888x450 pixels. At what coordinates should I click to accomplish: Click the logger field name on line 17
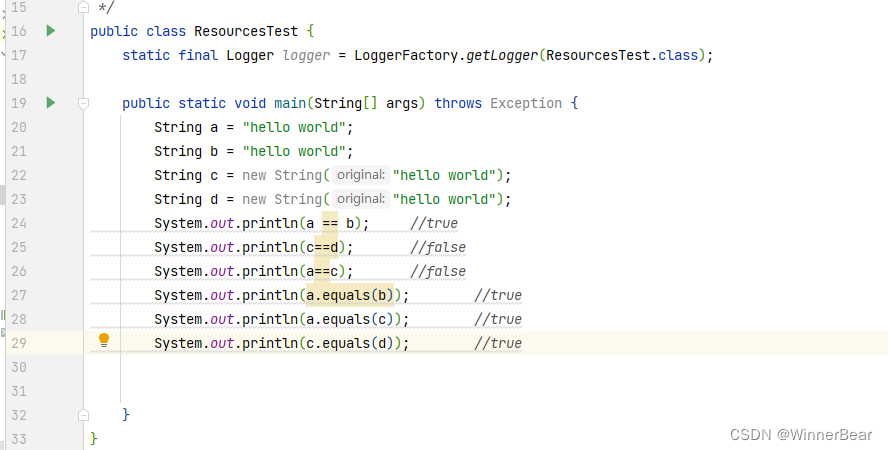(x=306, y=55)
